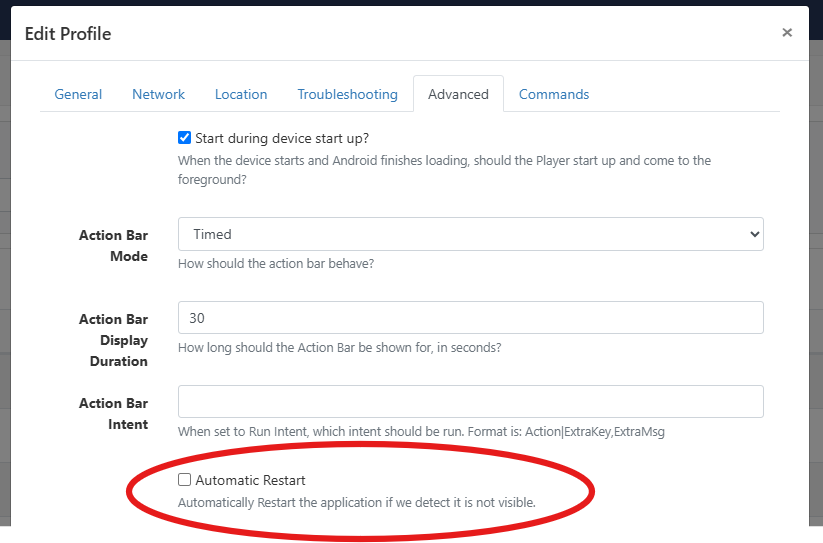This screenshot has height=543, width=823.
Task: Select the Troubleshooting tab
Action: pyautogui.click(x=347, y=94)
